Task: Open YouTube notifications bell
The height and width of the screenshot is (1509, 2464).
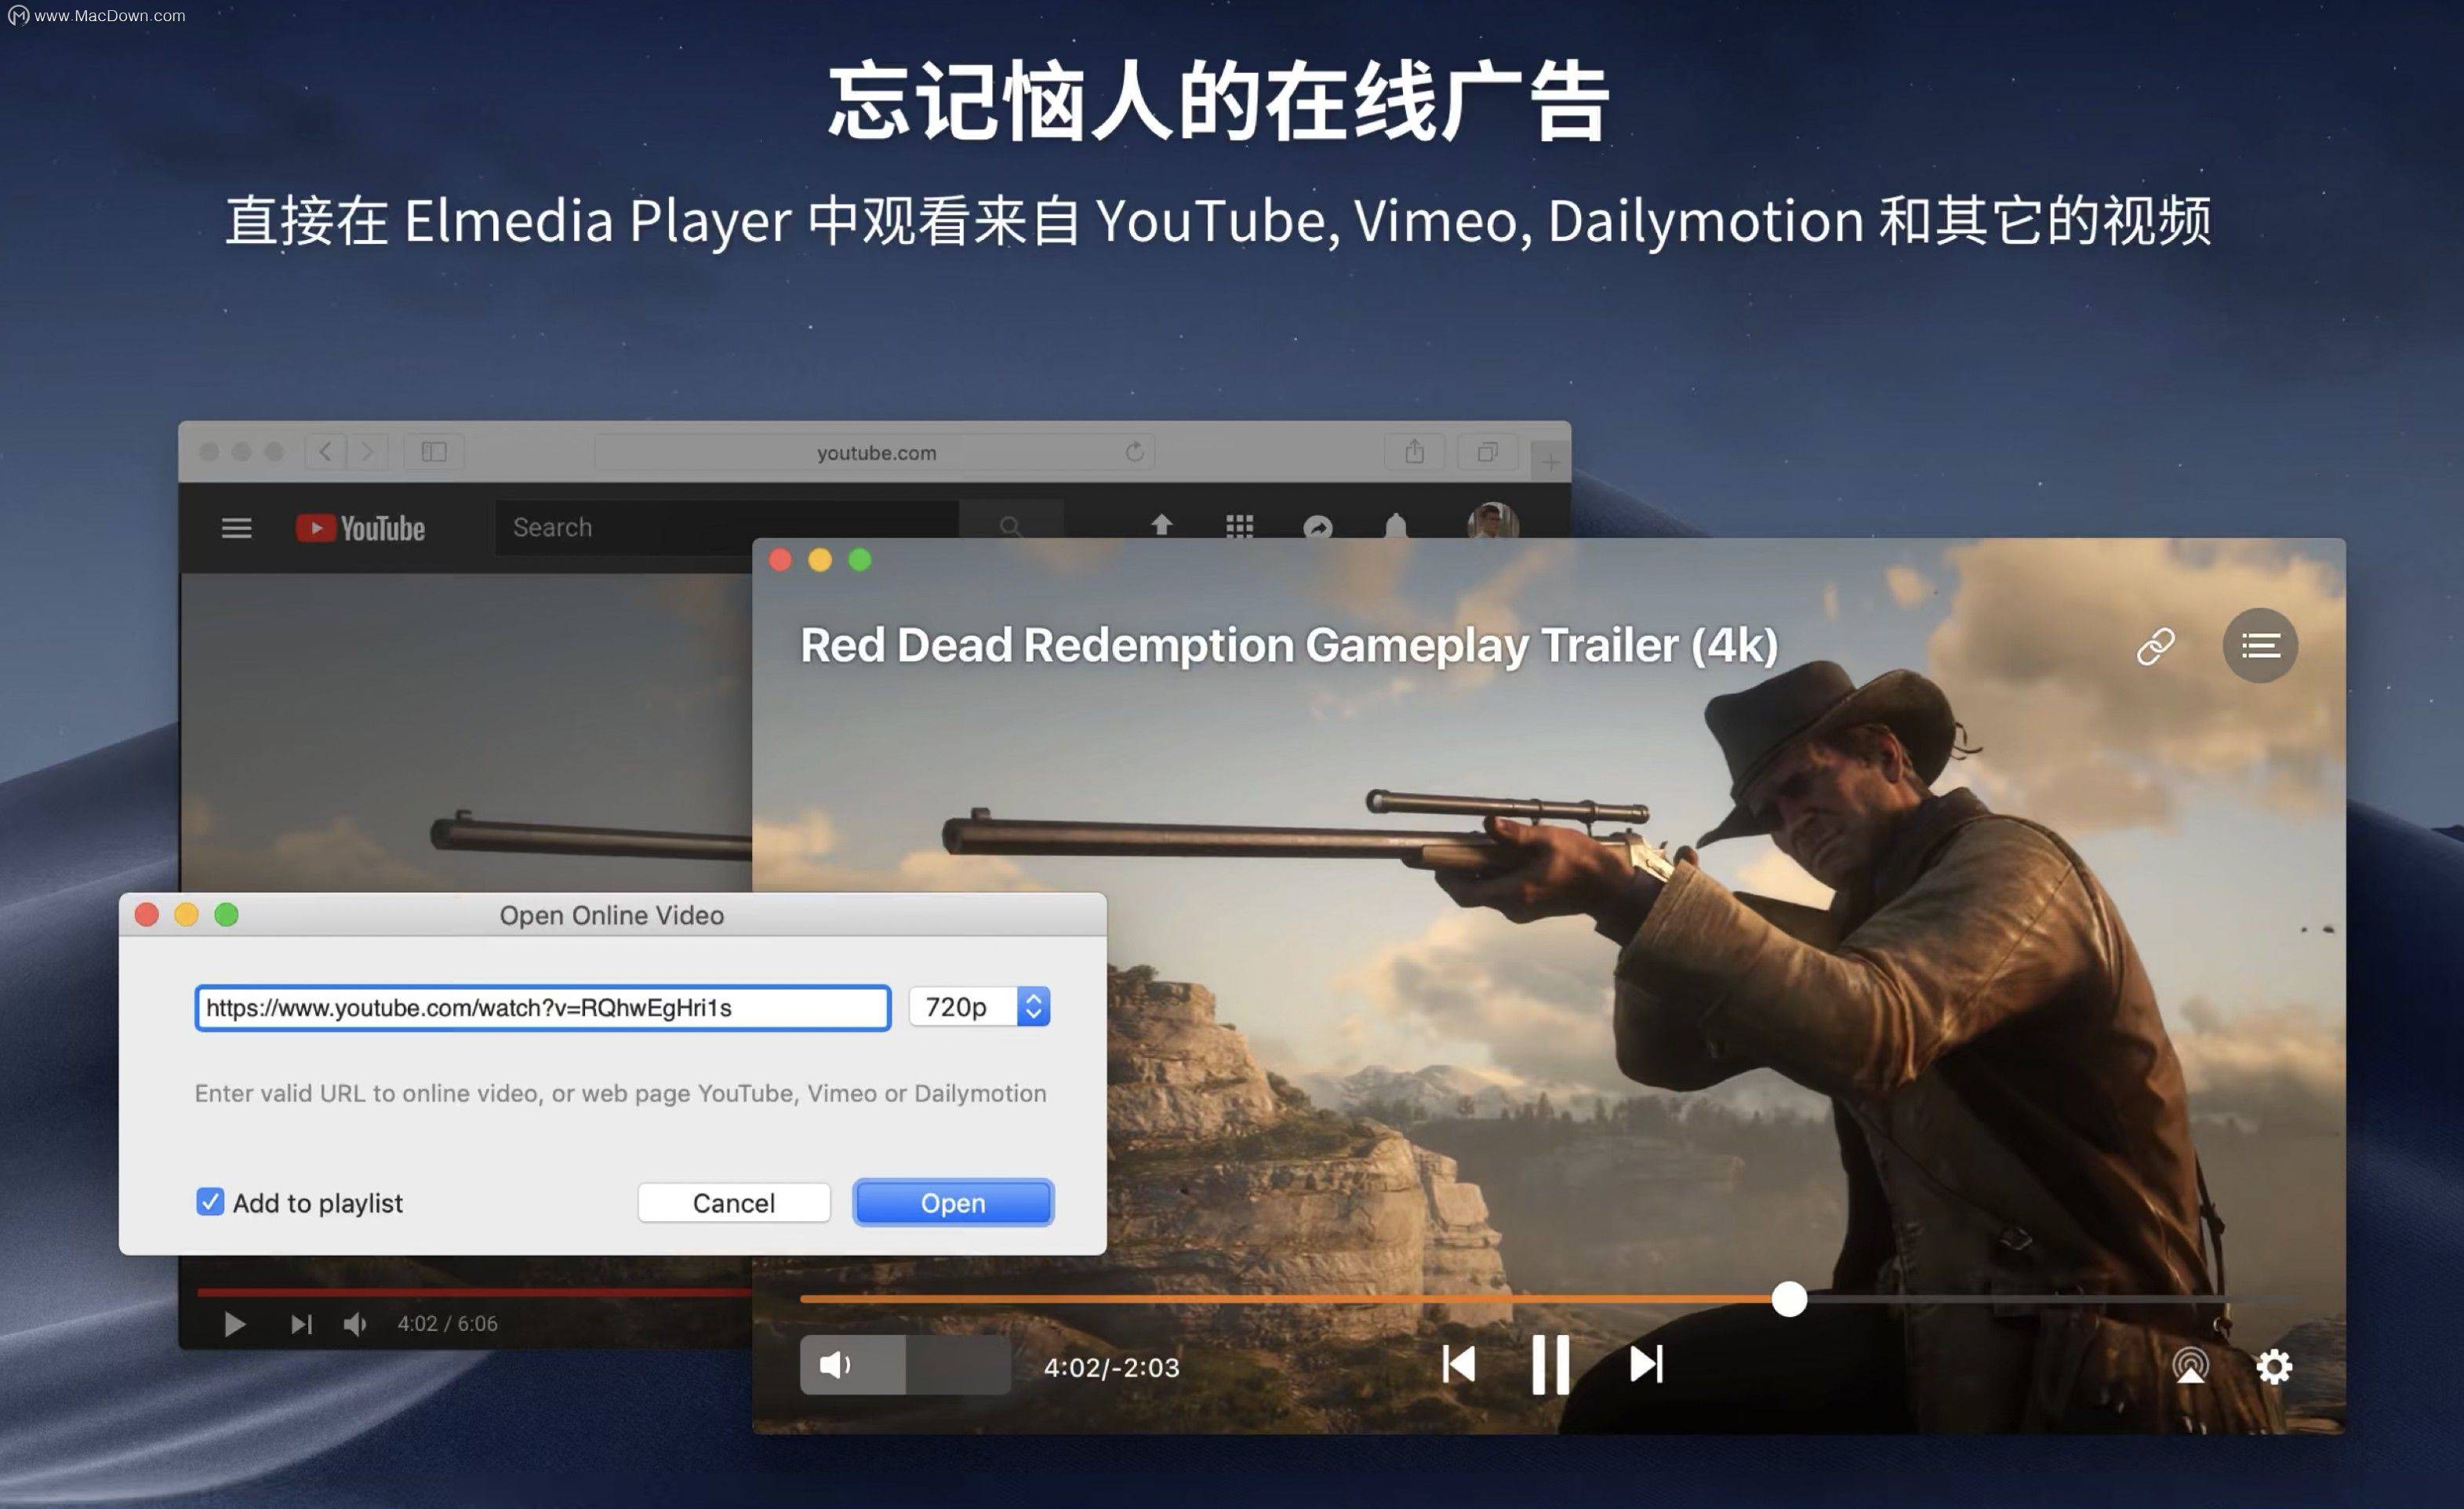Action: (1396, 525)
